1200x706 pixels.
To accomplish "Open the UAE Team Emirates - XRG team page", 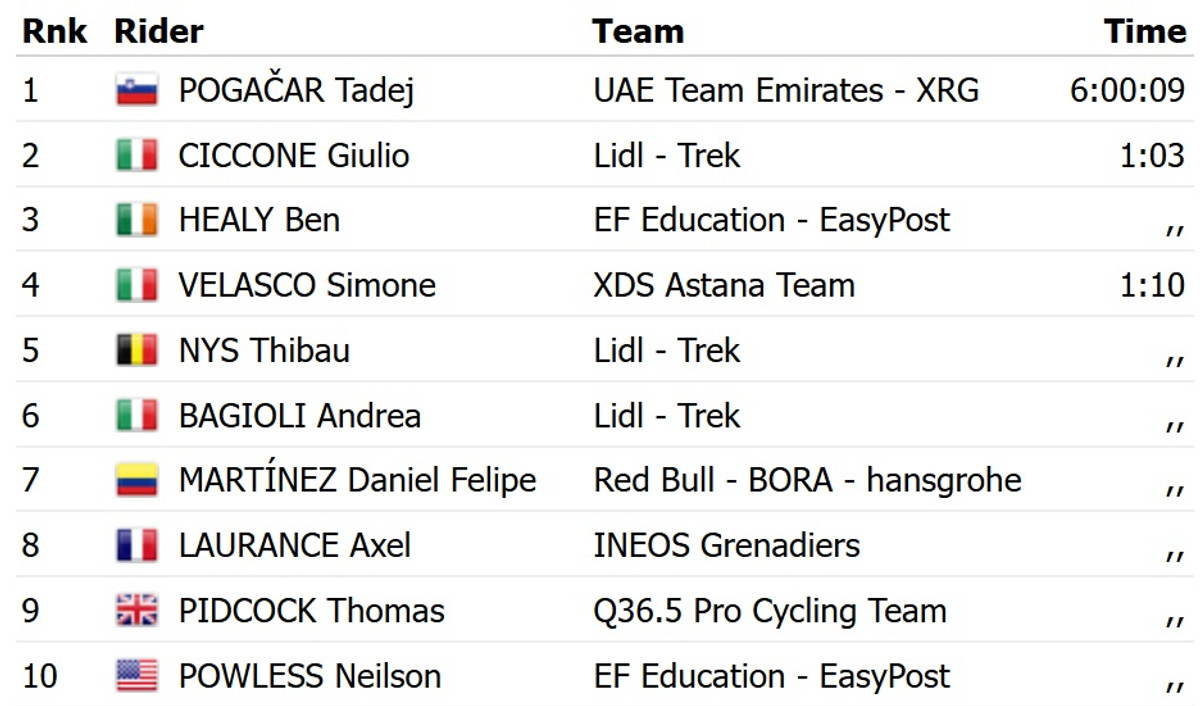I will point(786,91).
